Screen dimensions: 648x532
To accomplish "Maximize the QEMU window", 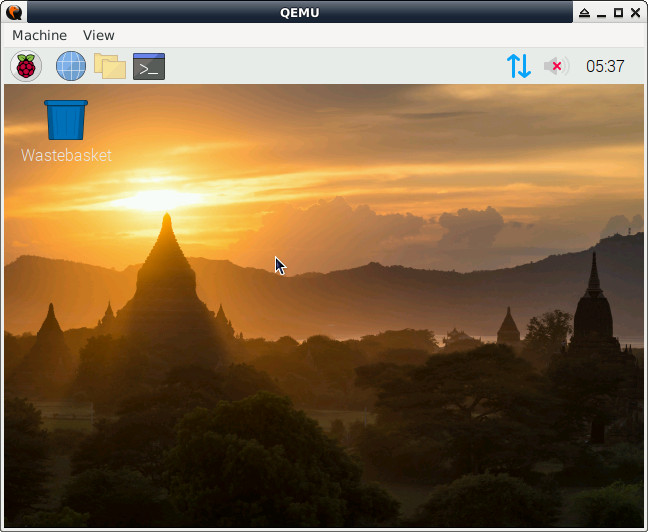I will (x=618, y=13).
